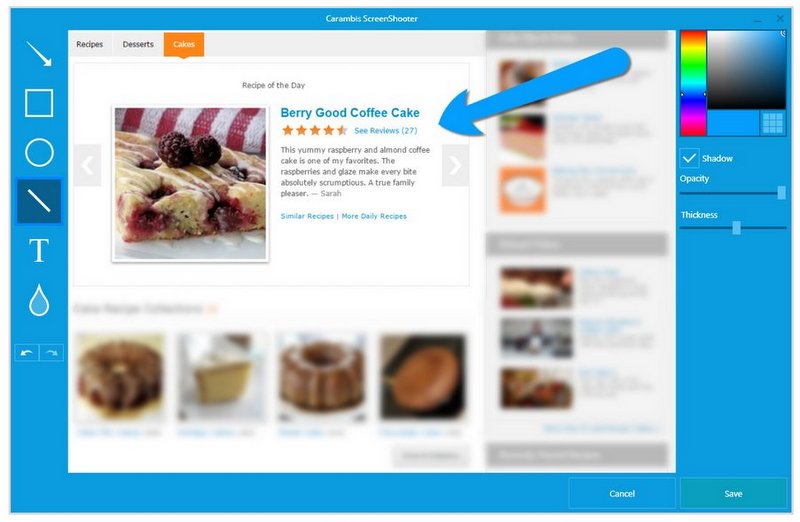Show previous recipe with left chevron

point(87,165)
